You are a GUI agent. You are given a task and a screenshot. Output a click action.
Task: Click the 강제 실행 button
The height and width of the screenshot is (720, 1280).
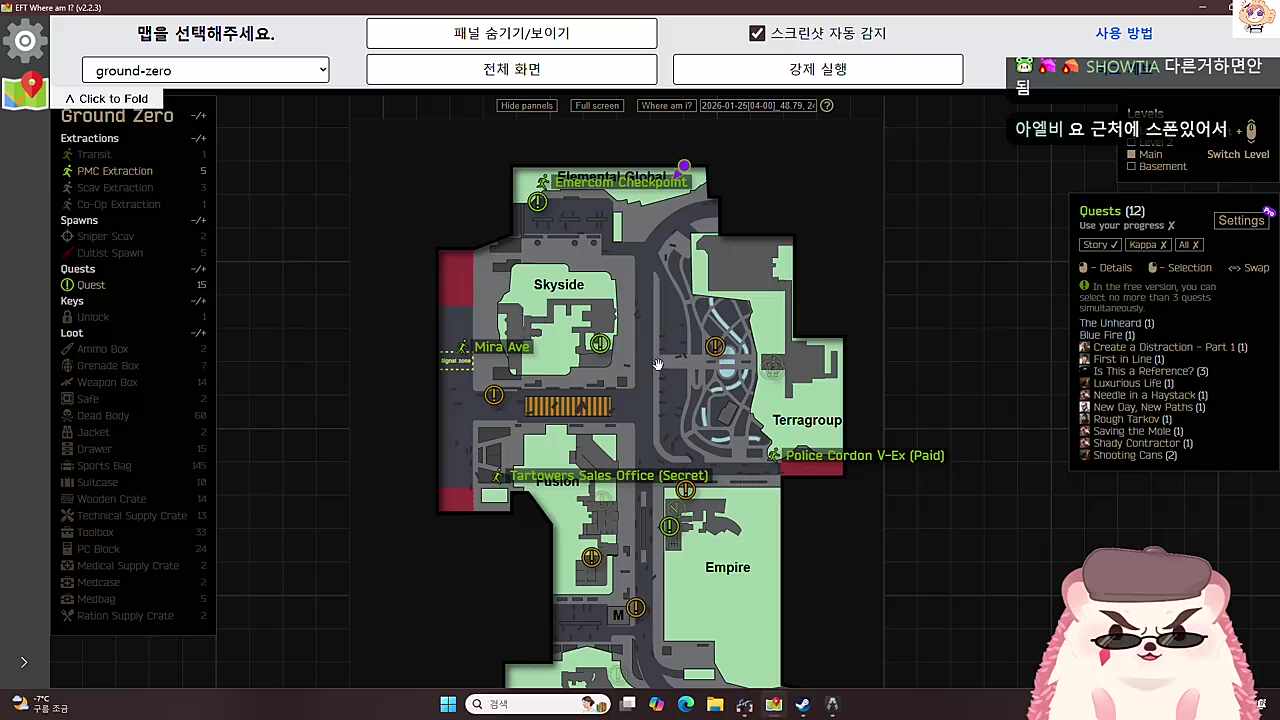[x=818, y=69]
